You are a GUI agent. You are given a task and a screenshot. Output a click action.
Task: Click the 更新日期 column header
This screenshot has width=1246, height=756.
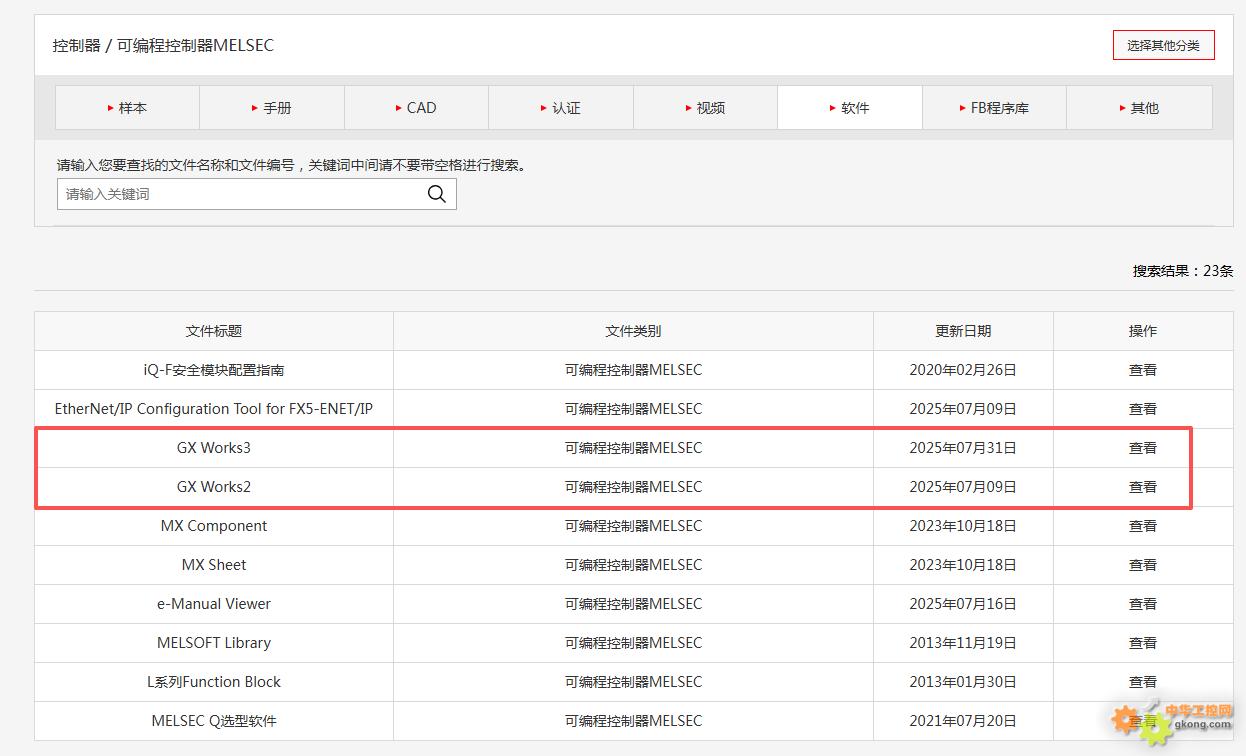click(963, 331)
